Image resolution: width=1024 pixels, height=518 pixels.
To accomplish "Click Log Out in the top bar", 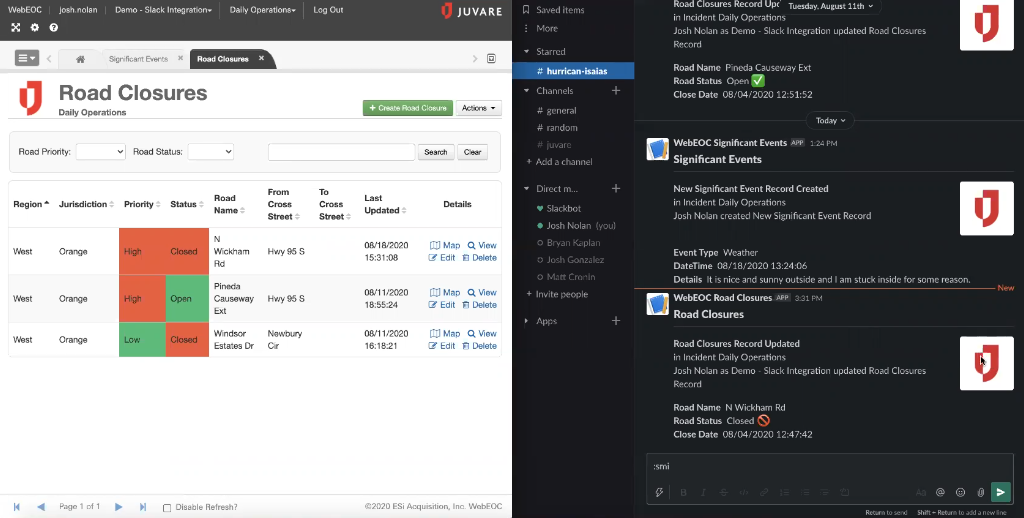I will pyautogui.click(x=328, y=10).
